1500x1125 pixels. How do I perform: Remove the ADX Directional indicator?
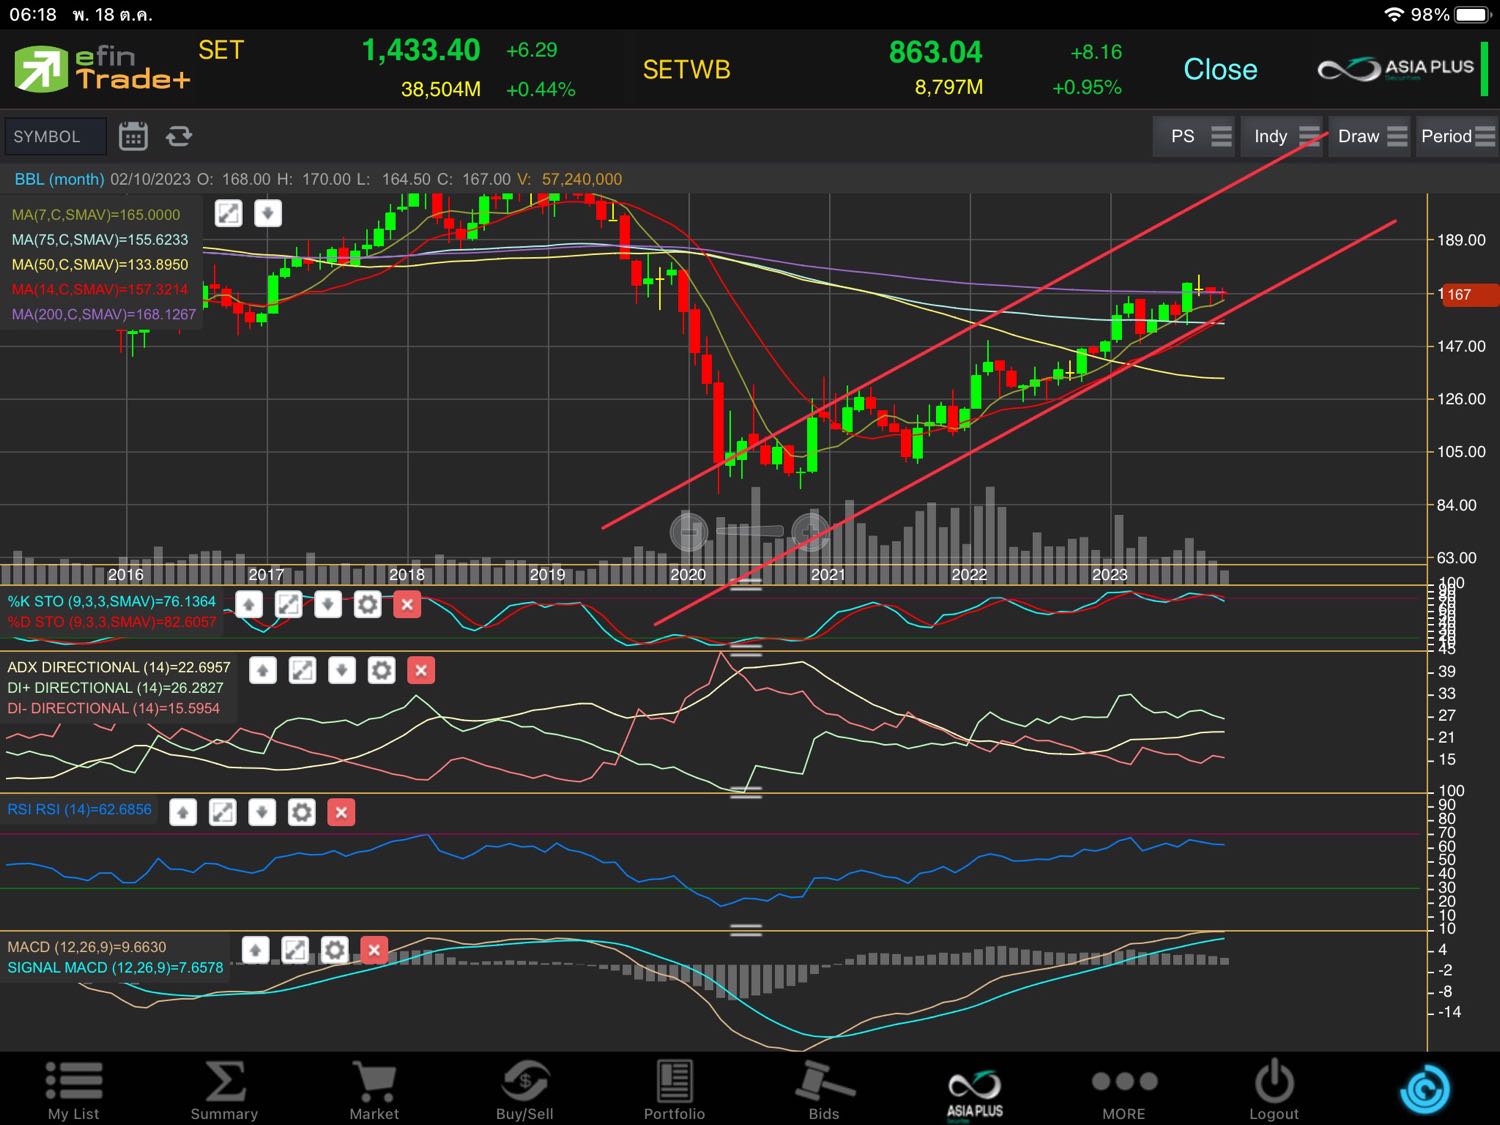point(421,670)
